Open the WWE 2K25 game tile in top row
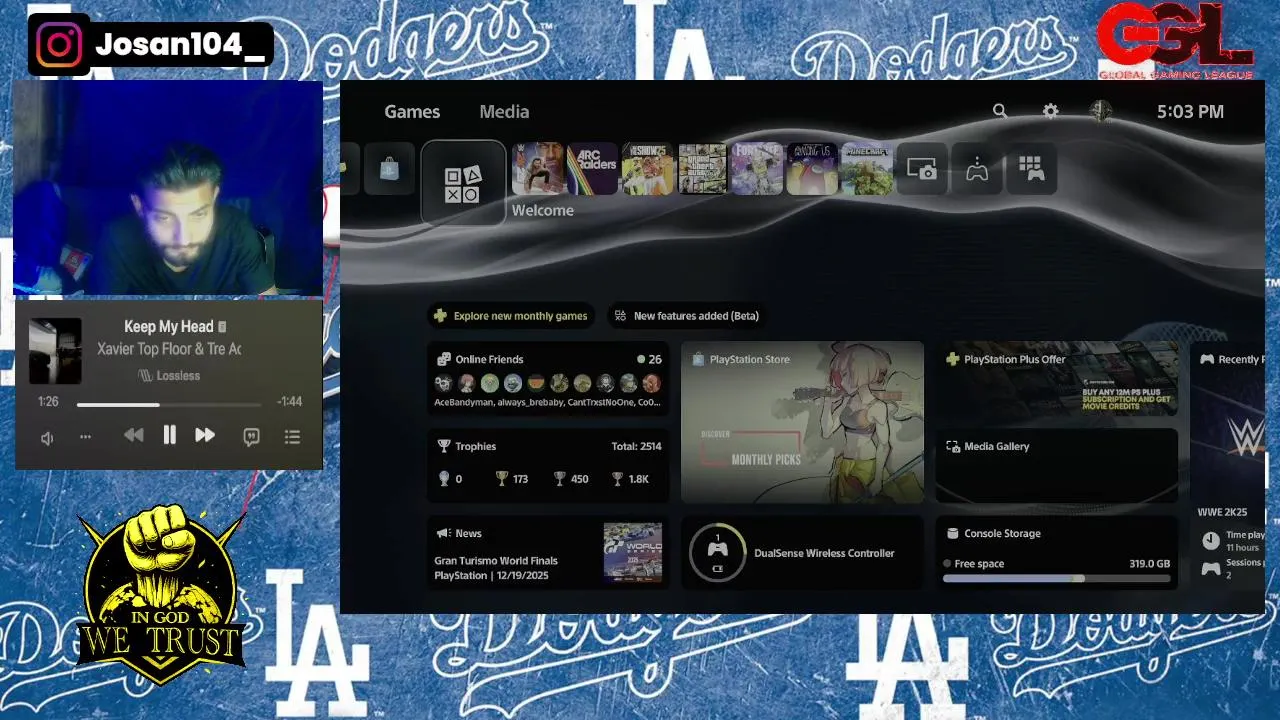Screen dimensions: 1280x720 [538, 169]
